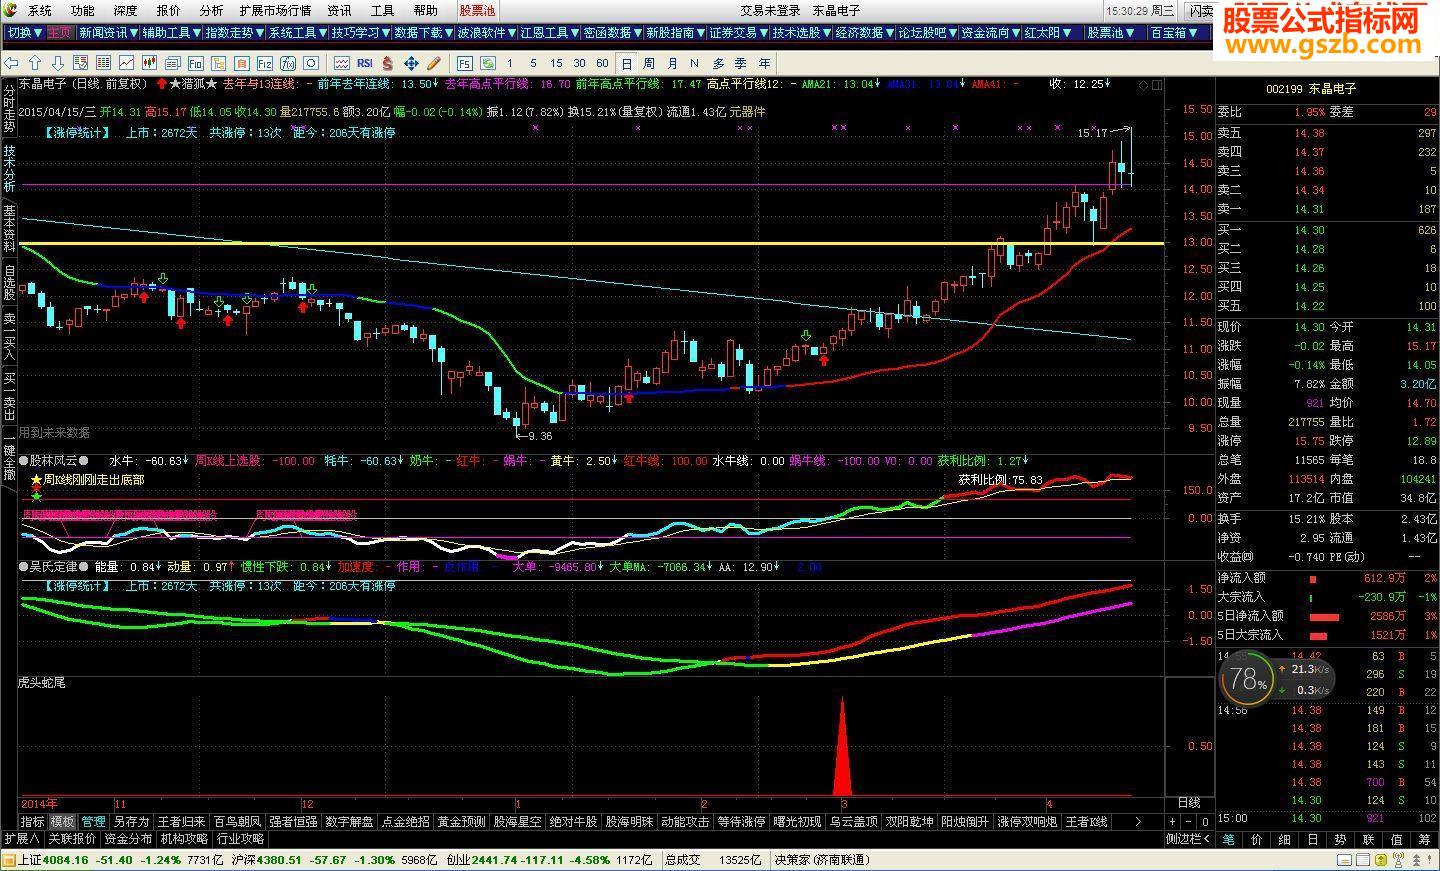Open the 系统 menu
This screenshot has width=1440, height=871.
tap(40, 11)
